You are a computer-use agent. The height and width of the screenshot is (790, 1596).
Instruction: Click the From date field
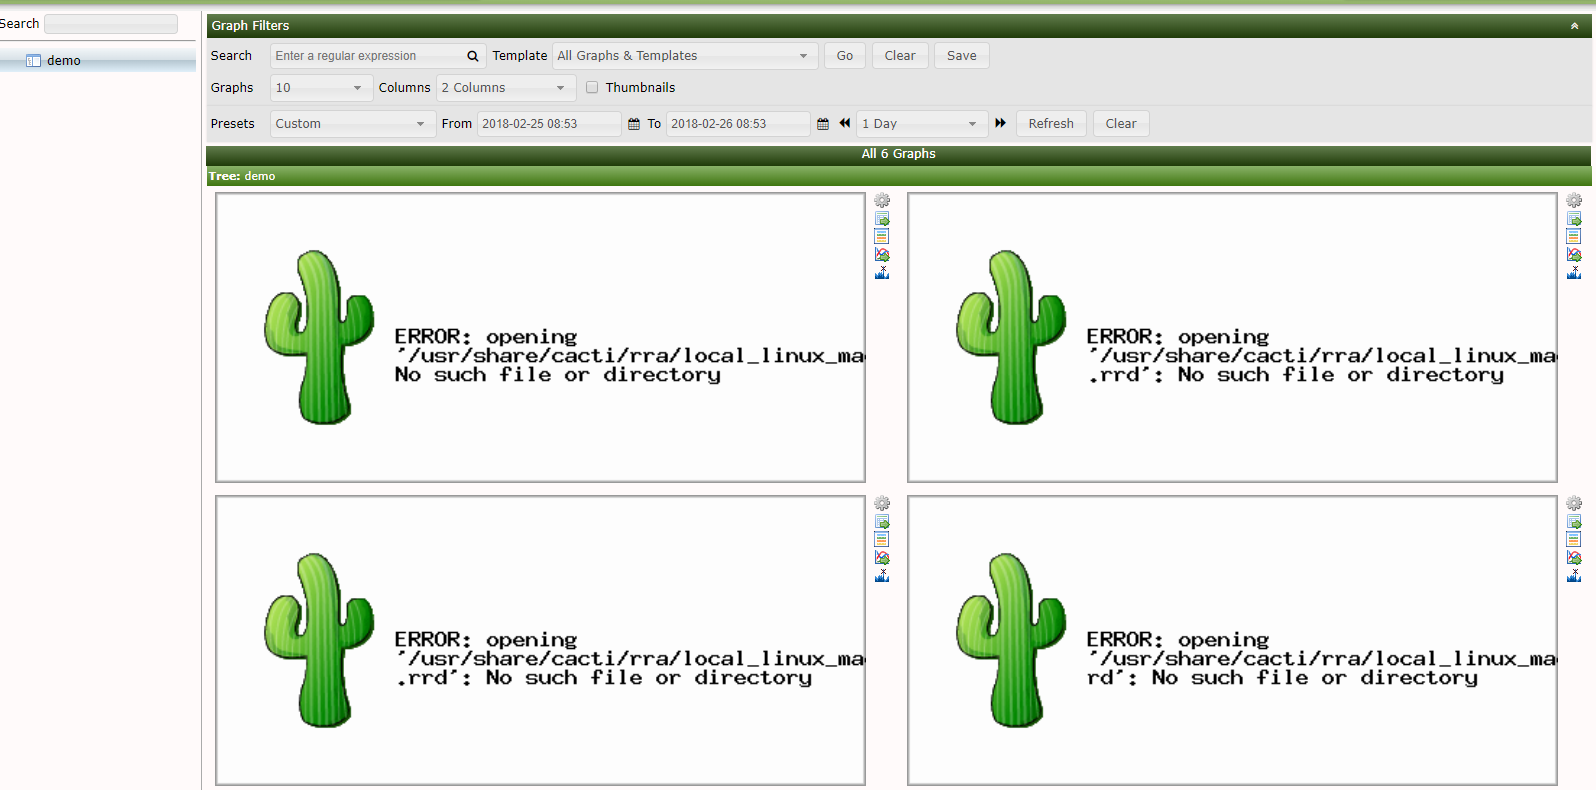click(x=548, y=124)
